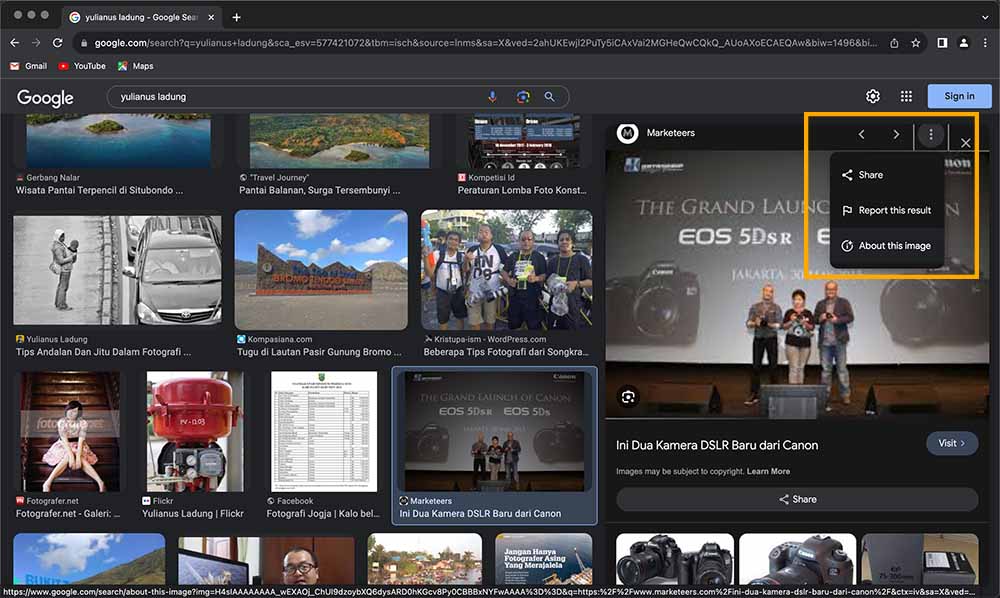Select About this image menu entry
The height and width of the screenshot is (598, 1000).
(894, 246)
